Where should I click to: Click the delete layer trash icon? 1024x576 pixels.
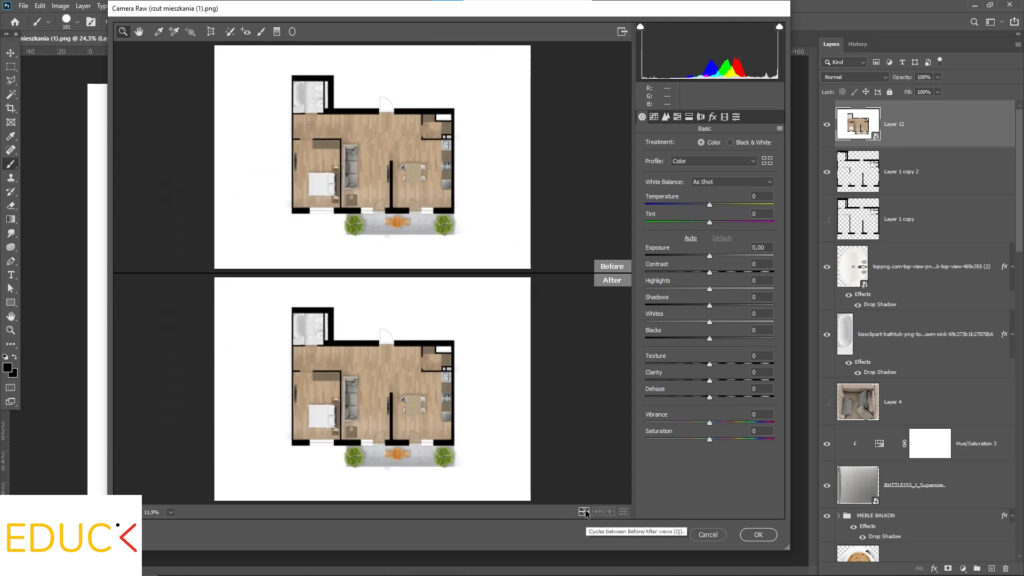[x=1005, y=568]
